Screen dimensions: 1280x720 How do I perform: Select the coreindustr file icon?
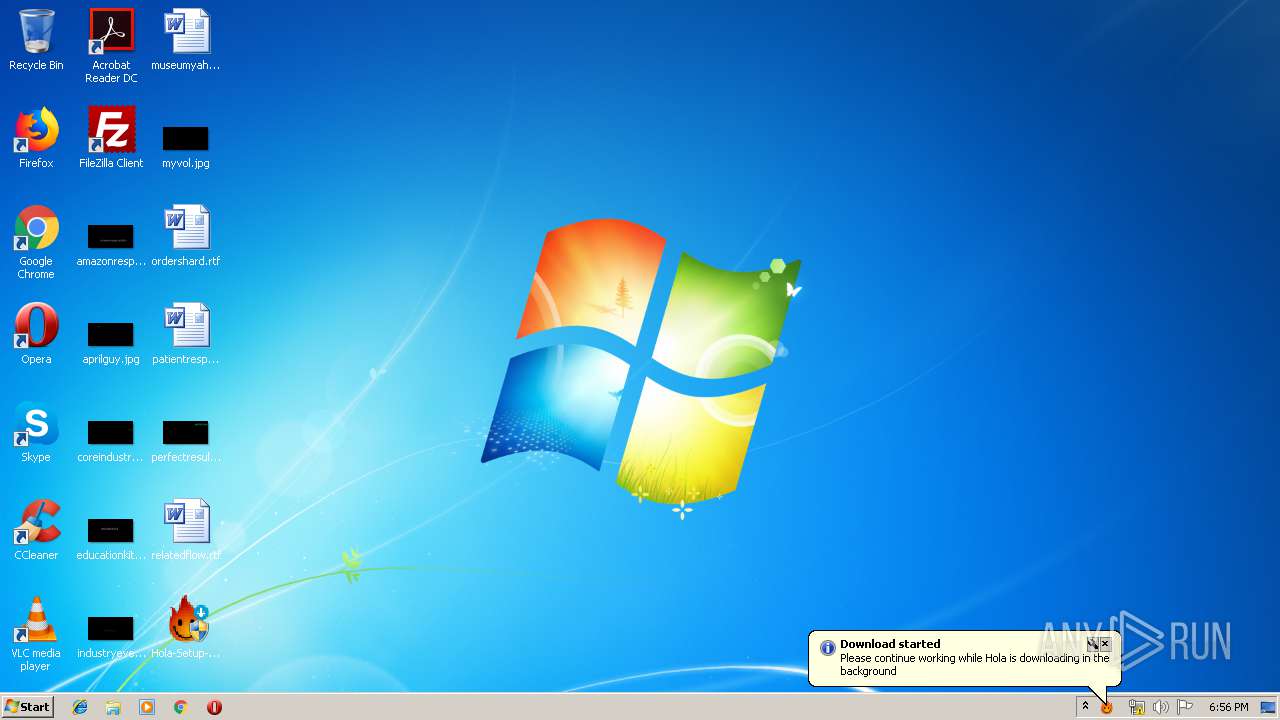[x=111, y=441]
